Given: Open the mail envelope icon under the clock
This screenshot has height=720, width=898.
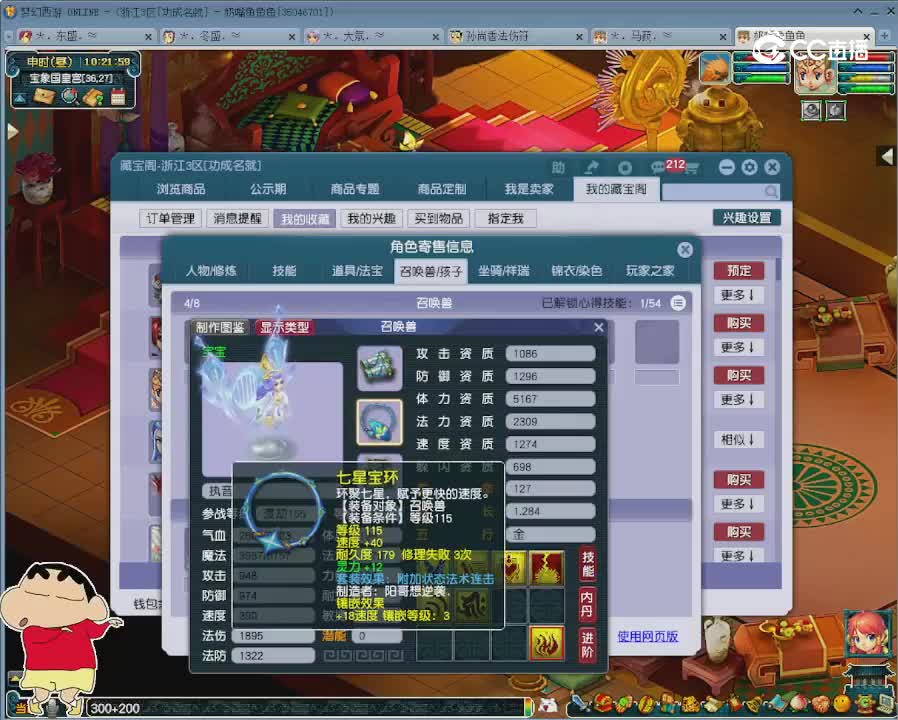Looking at the screenshot, I should point(44,96).
